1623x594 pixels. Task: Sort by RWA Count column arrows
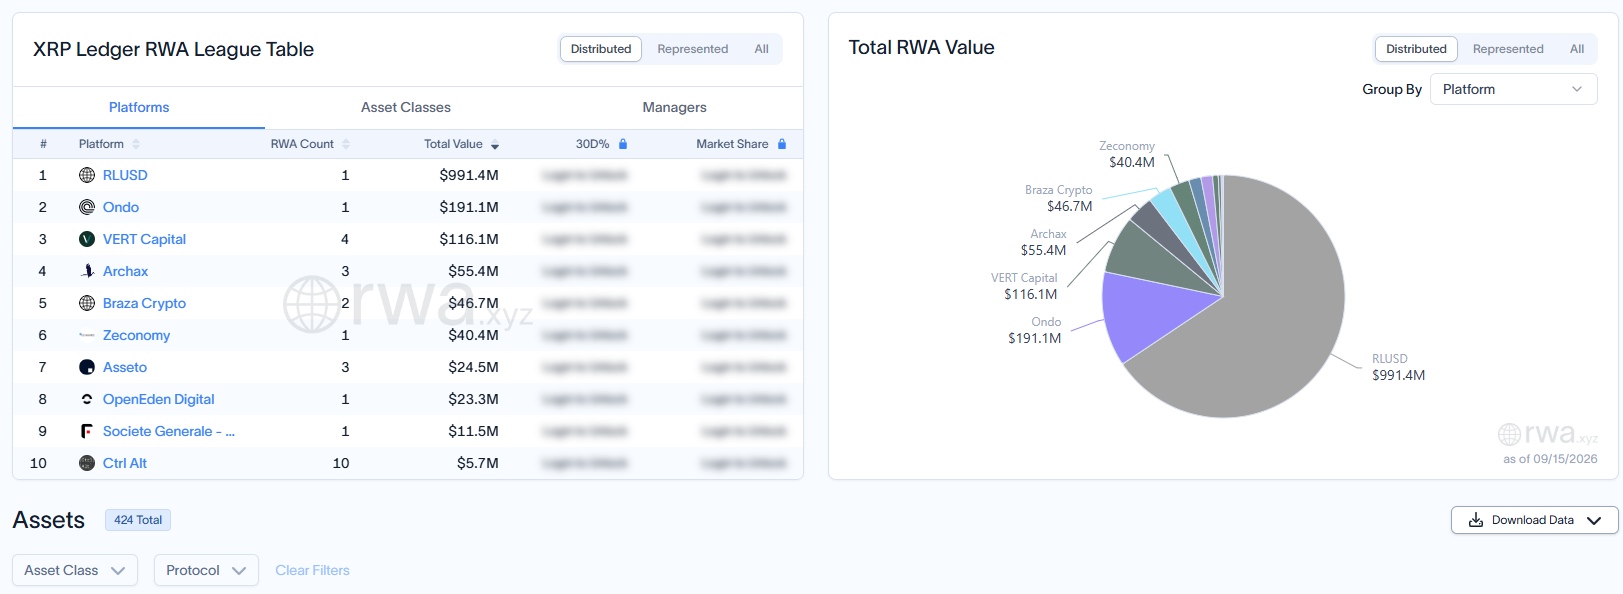(346, 144)
